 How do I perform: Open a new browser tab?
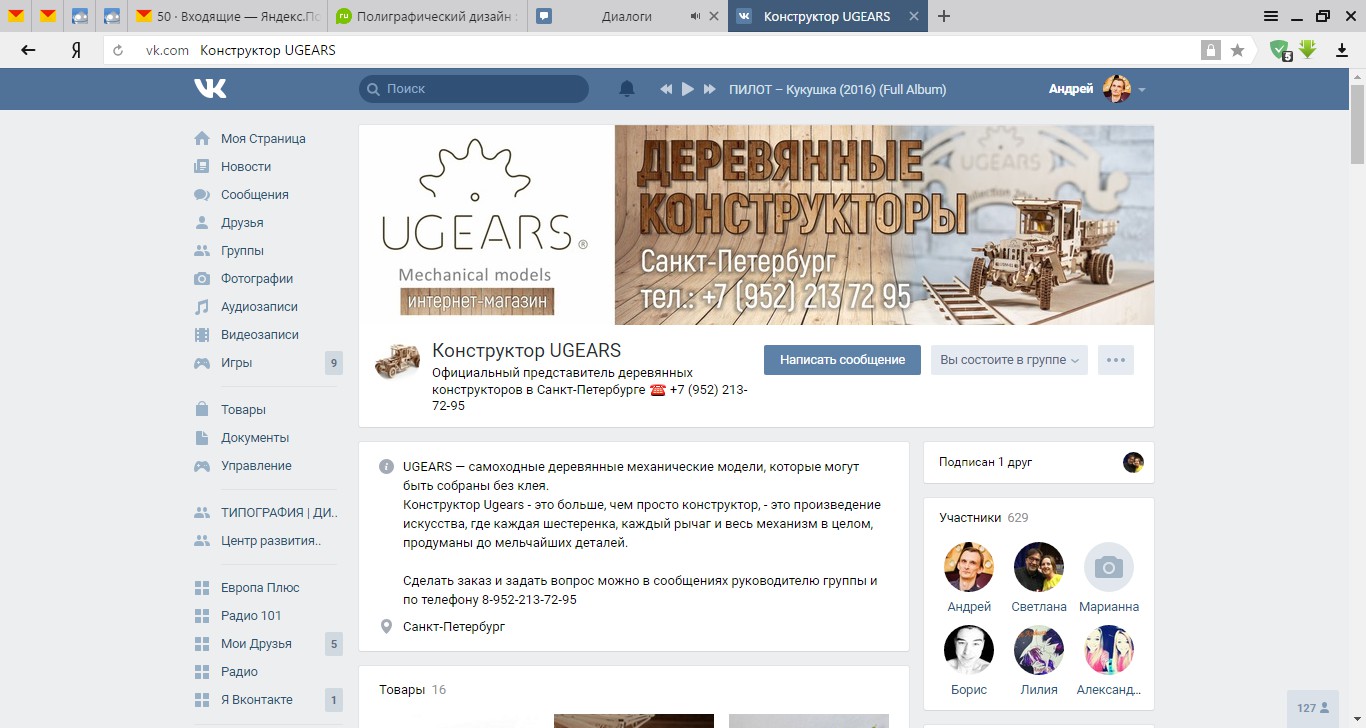pos(944,16)
